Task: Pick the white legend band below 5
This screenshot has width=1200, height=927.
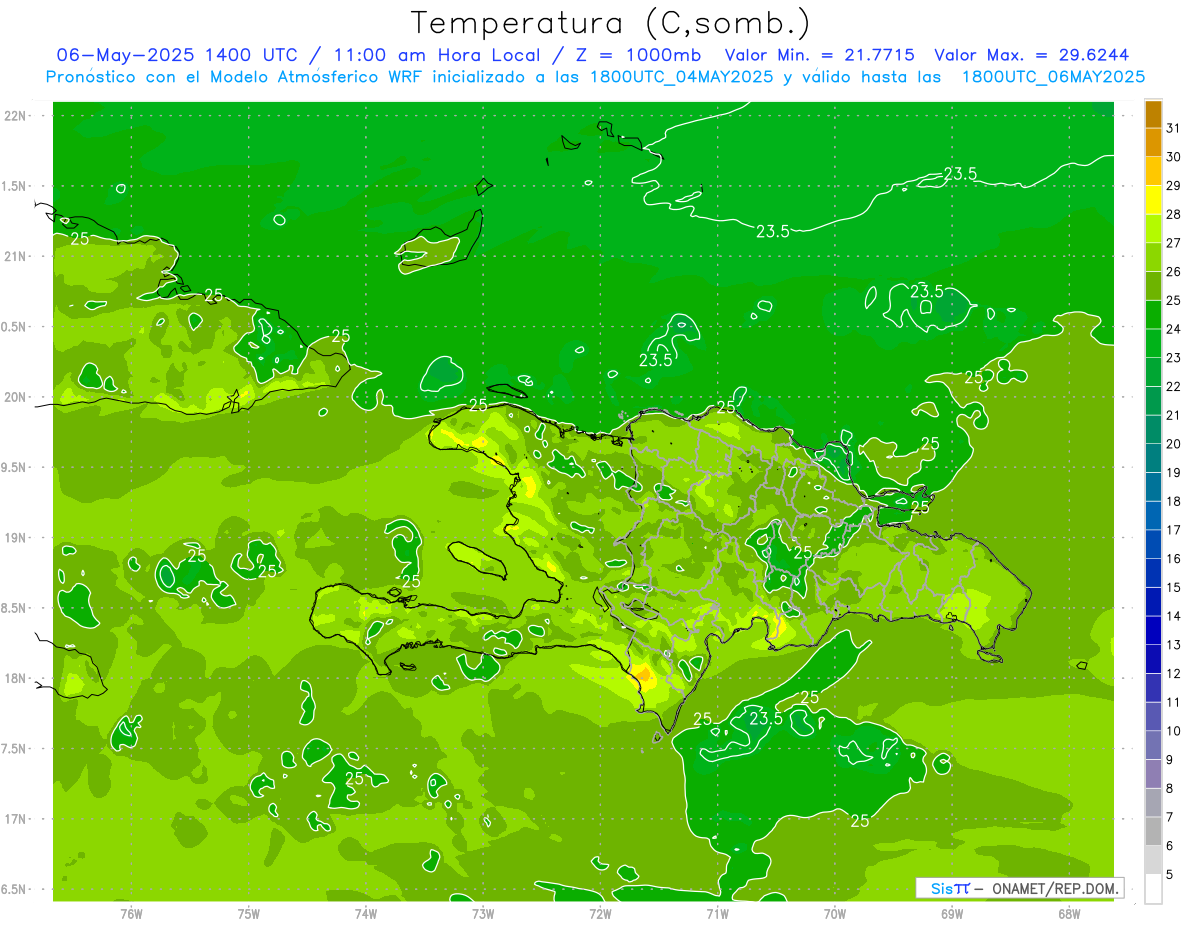Action: (x=1153, y=889)
